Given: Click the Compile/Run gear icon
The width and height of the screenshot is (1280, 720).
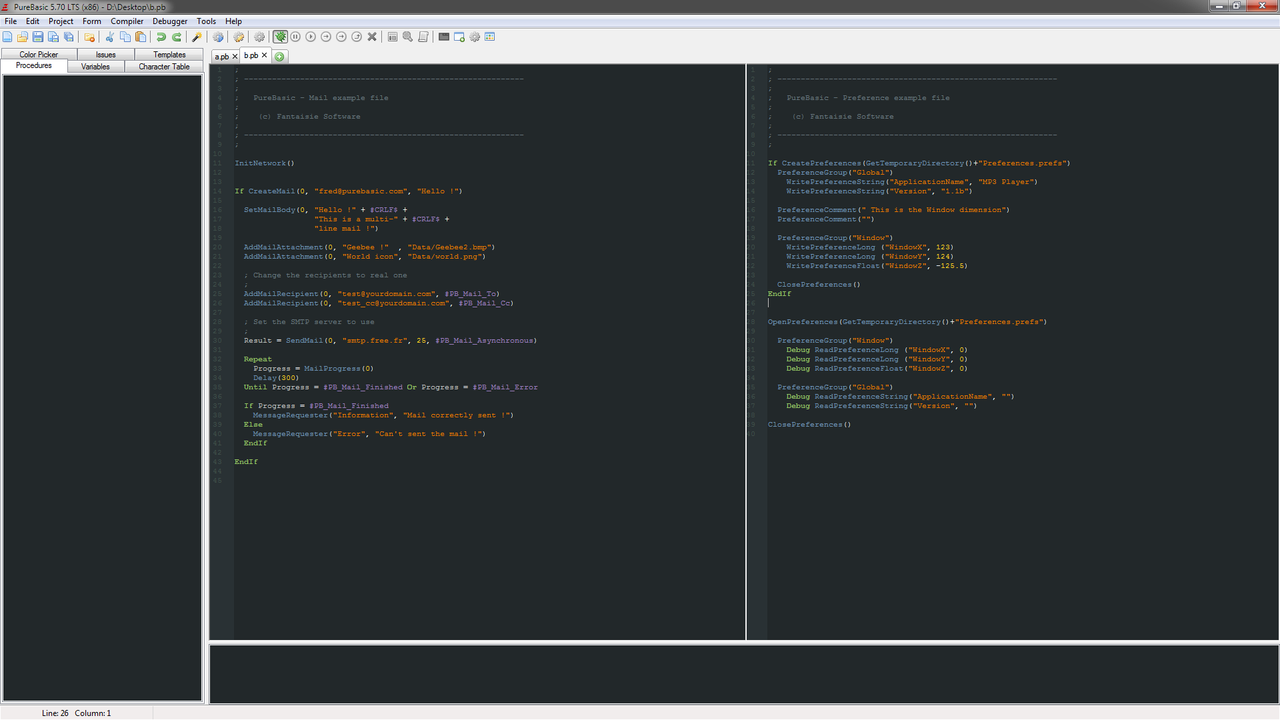Looking at the screenshot, I should (x=218, y=37).
